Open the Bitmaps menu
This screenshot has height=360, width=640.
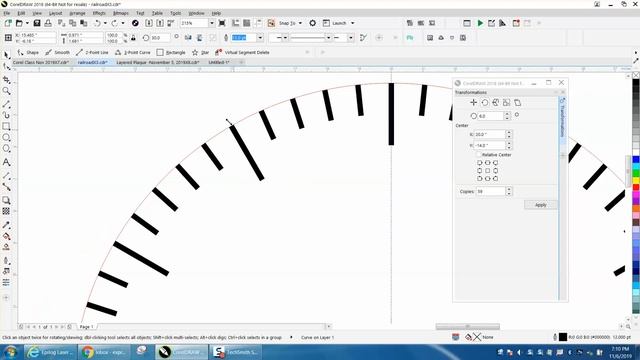121,13
